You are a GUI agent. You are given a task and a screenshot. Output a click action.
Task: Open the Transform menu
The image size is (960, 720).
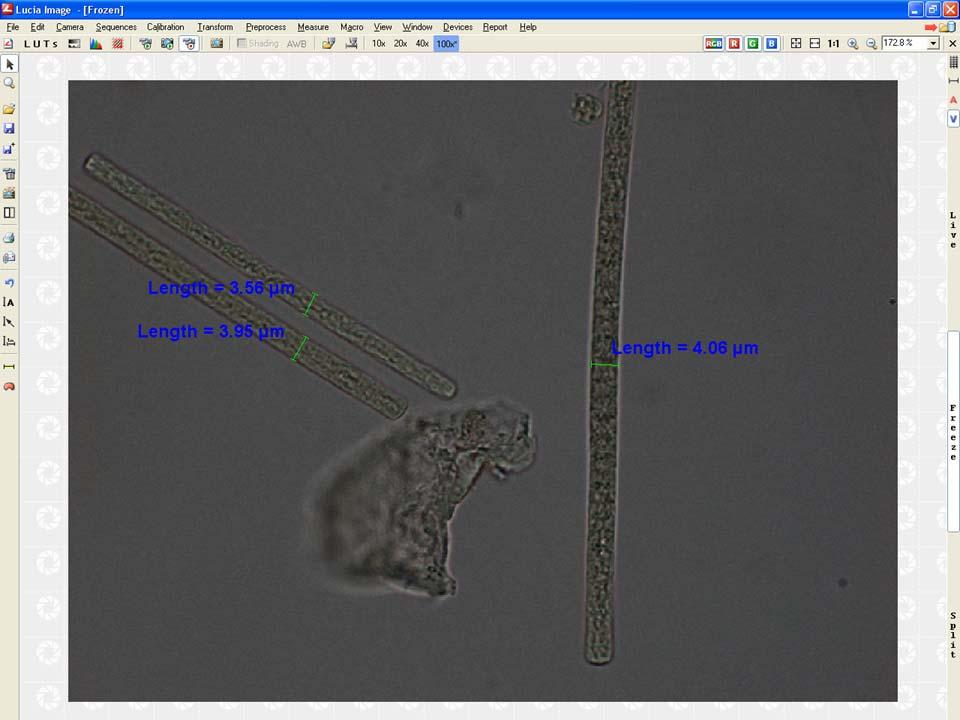215,27
